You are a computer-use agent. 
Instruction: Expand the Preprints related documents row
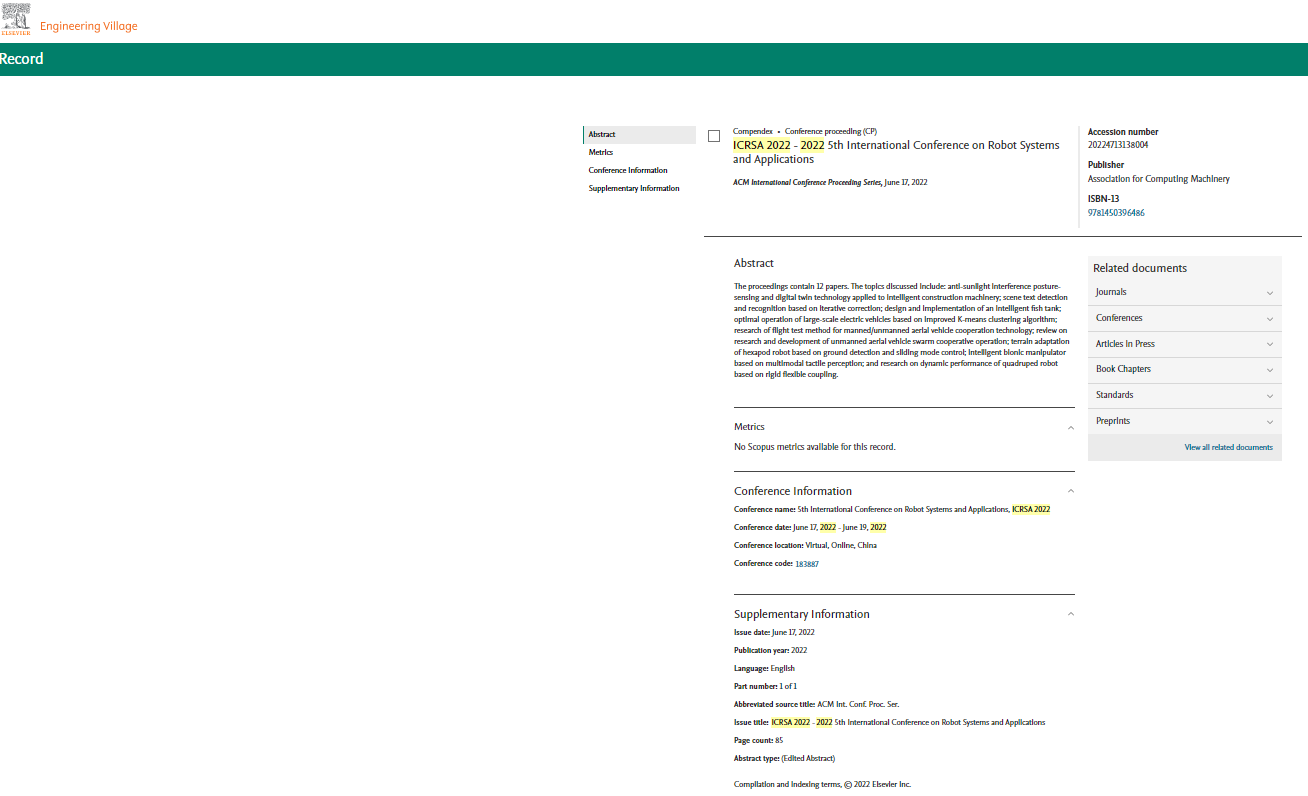click(x=1185, y=421)
